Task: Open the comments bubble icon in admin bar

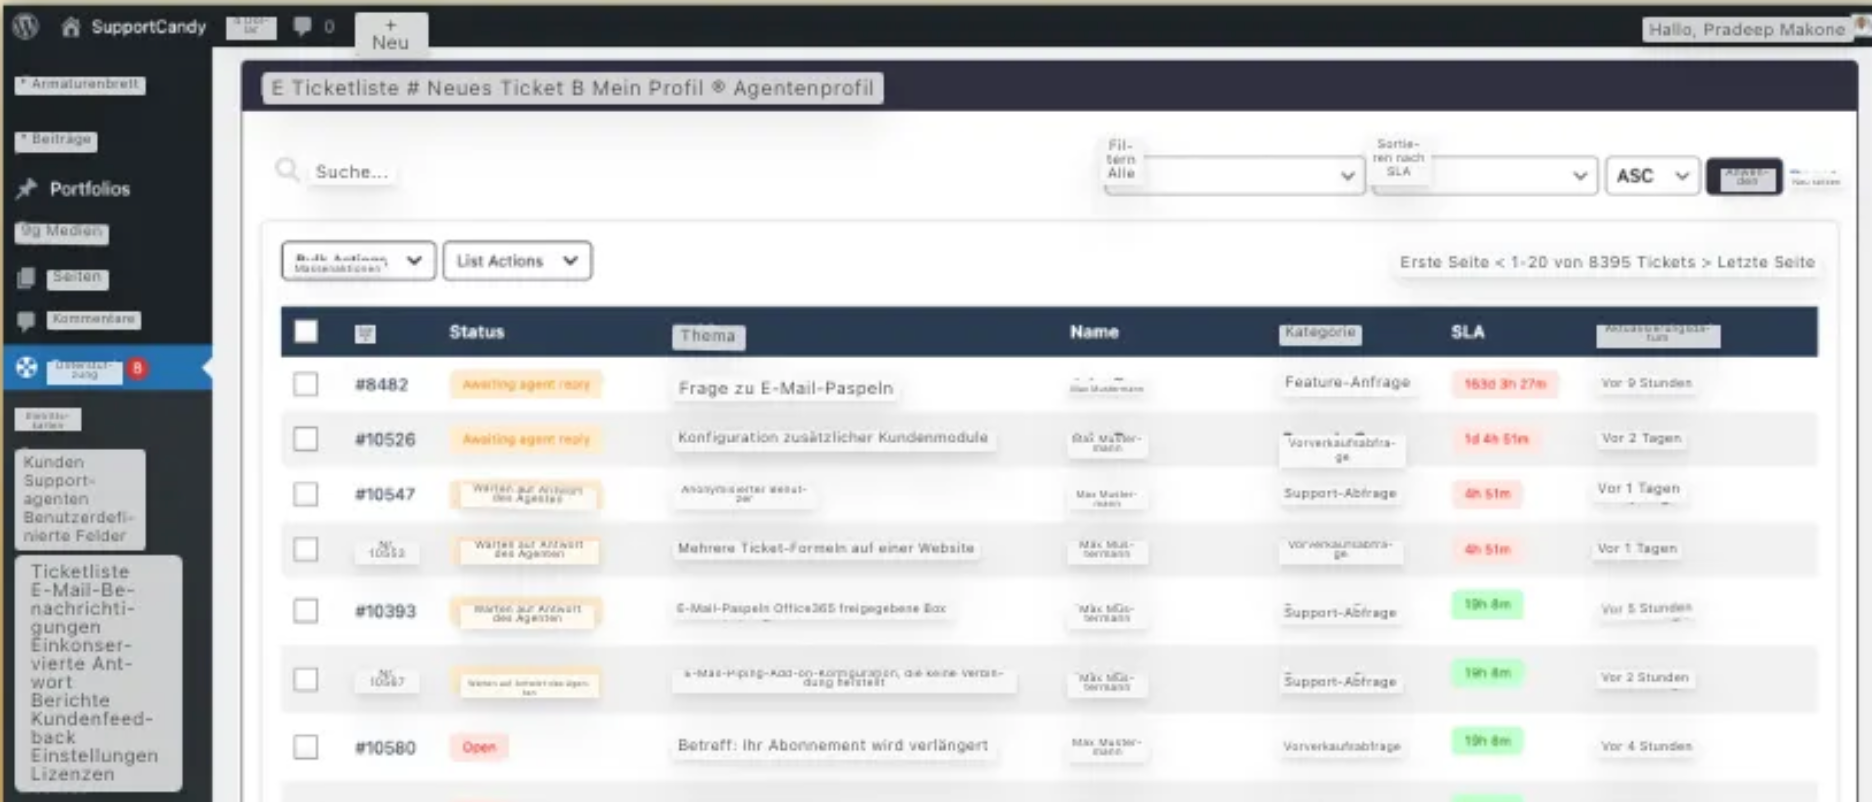Action: 302,26
